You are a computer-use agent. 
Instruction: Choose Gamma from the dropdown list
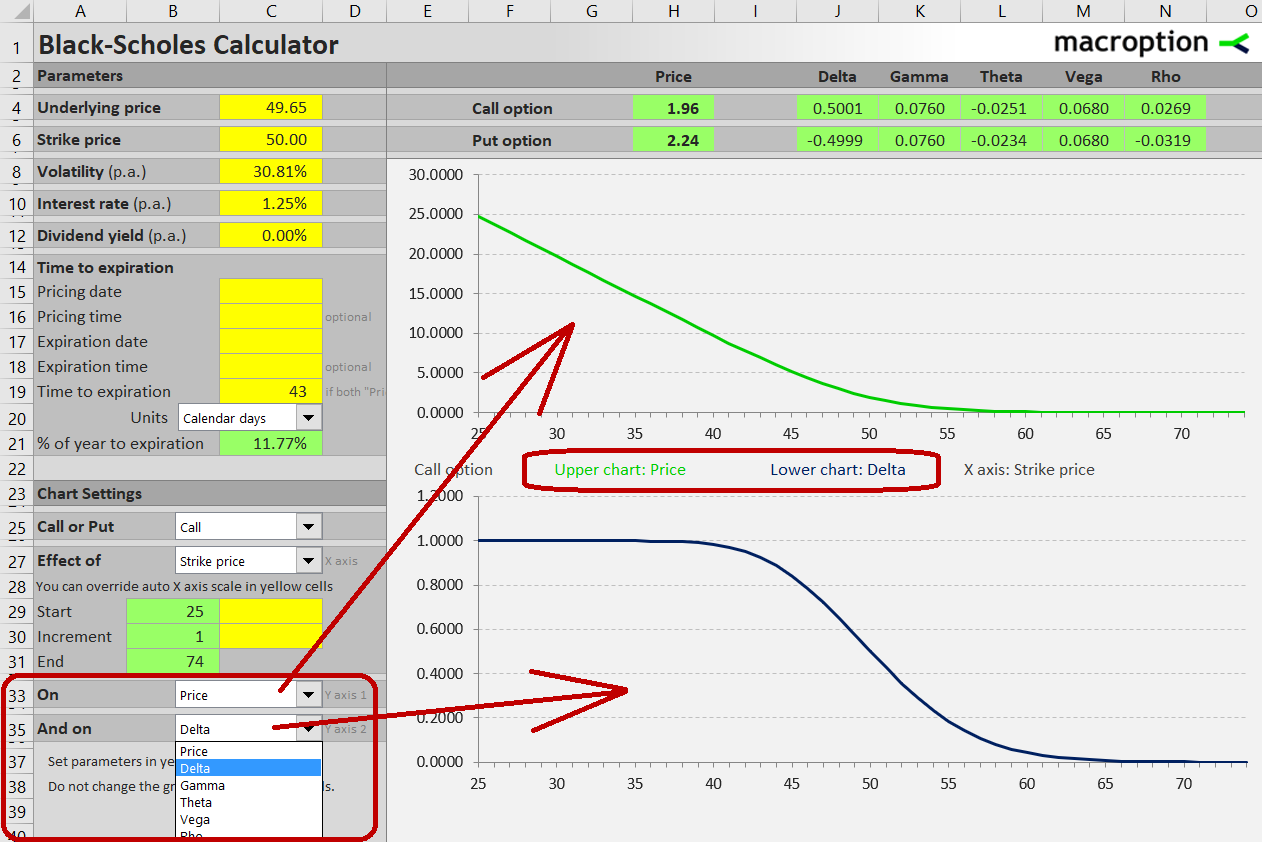pos(249,785)
